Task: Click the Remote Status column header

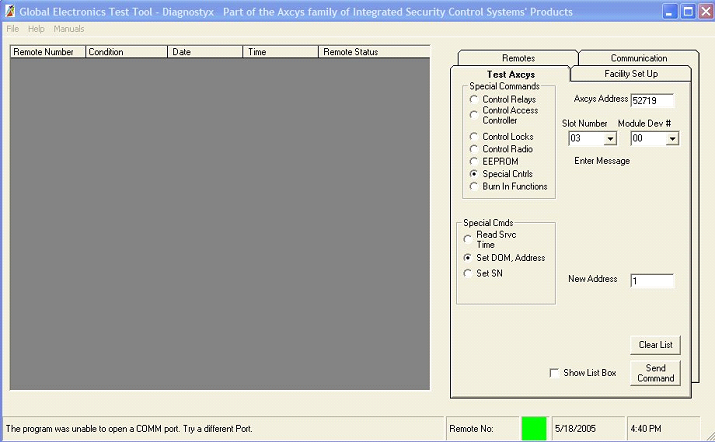Action: click(374, 52)
